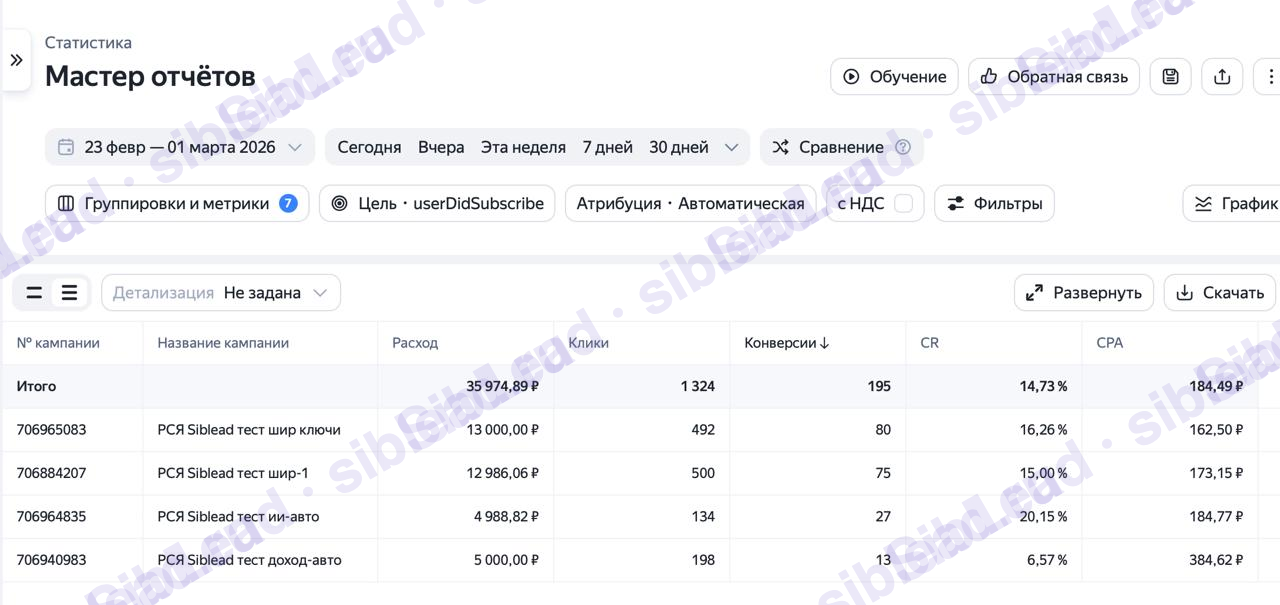Click the Скачать download button
The width and height of the screenshot is (1280, 605).
(x=1220, y=293)
